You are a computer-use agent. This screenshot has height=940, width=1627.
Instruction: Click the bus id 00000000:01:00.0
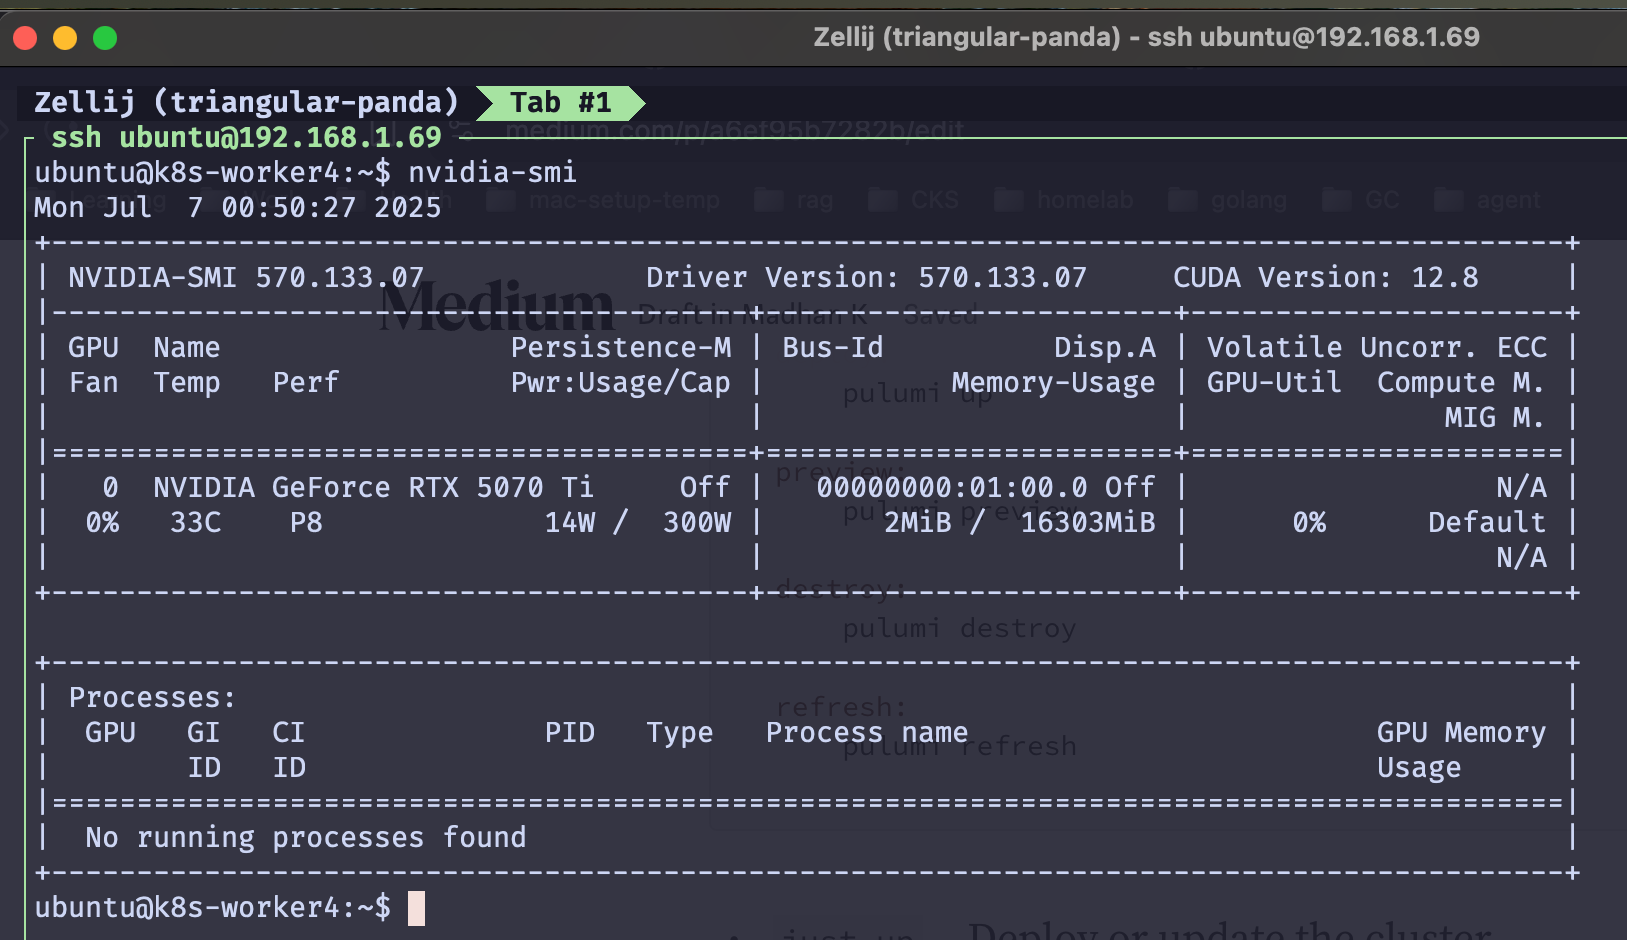point(952,487)
